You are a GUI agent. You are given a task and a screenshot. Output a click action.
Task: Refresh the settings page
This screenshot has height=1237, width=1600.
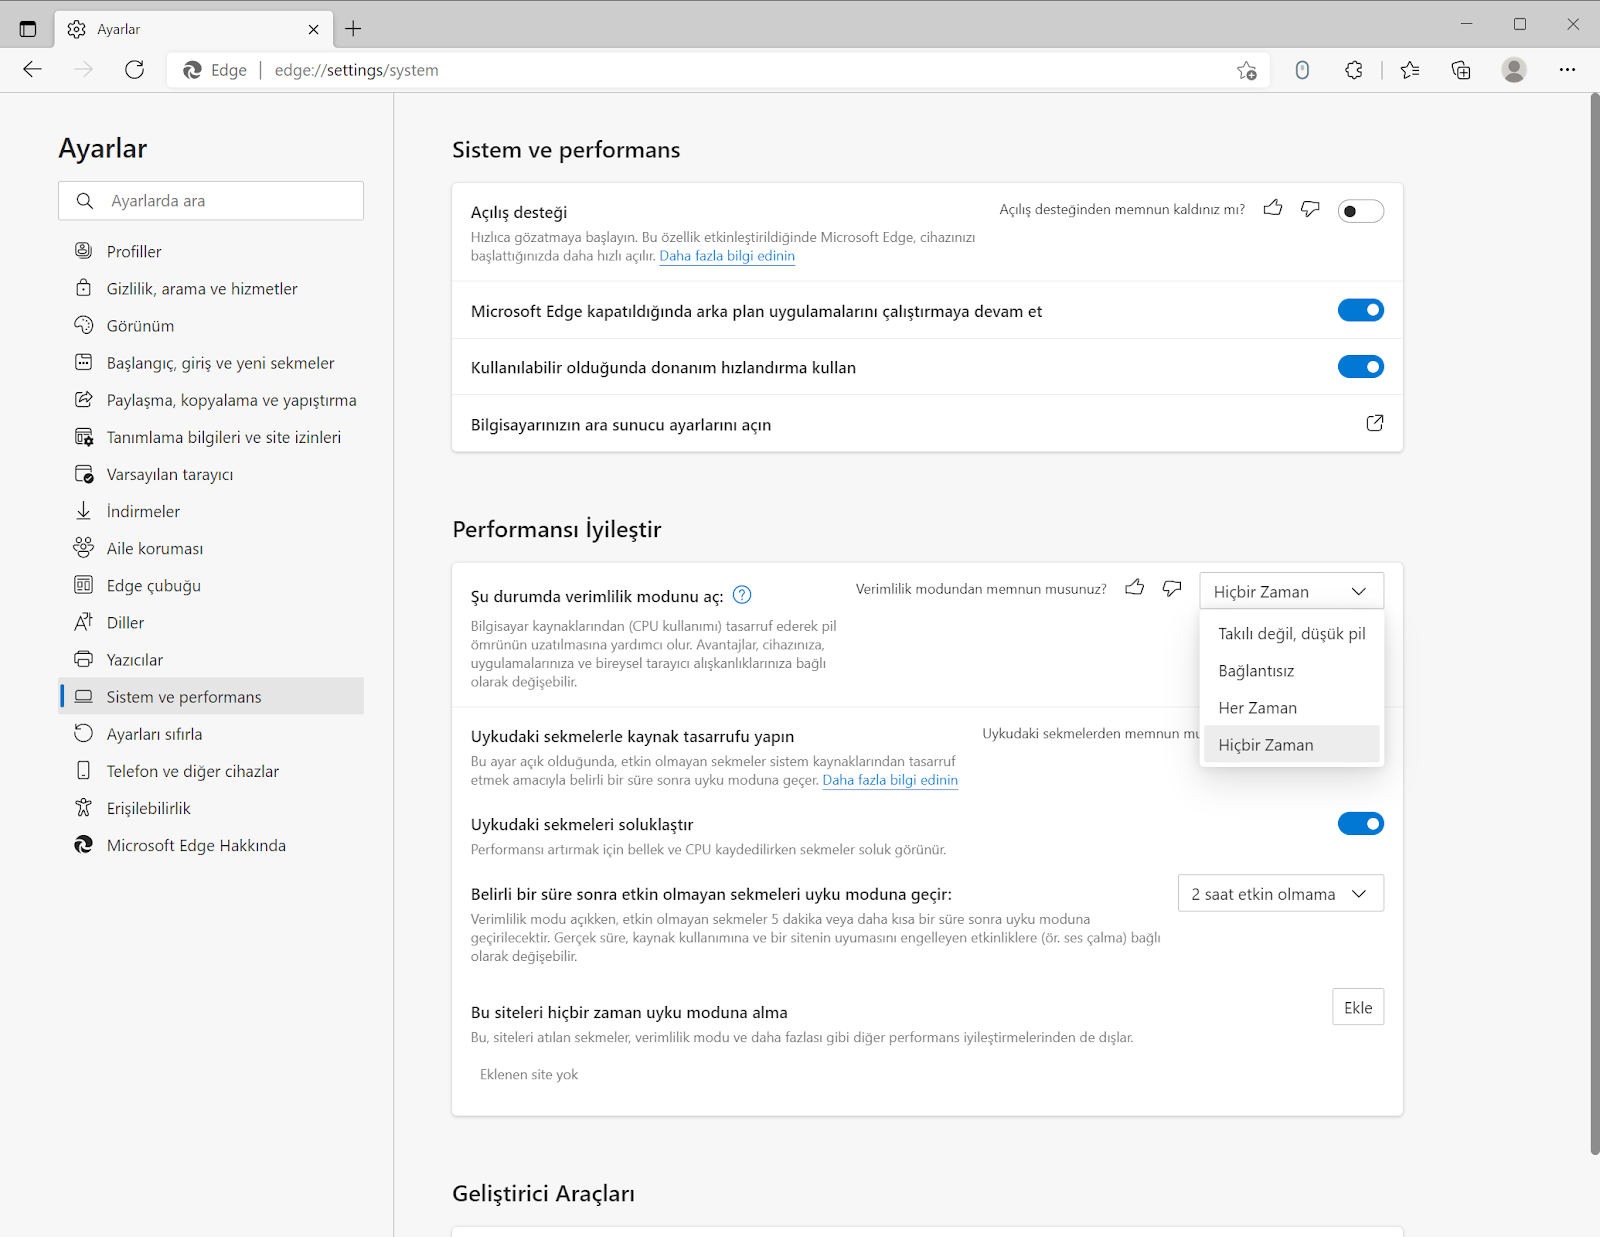click(x=134, y=70)
